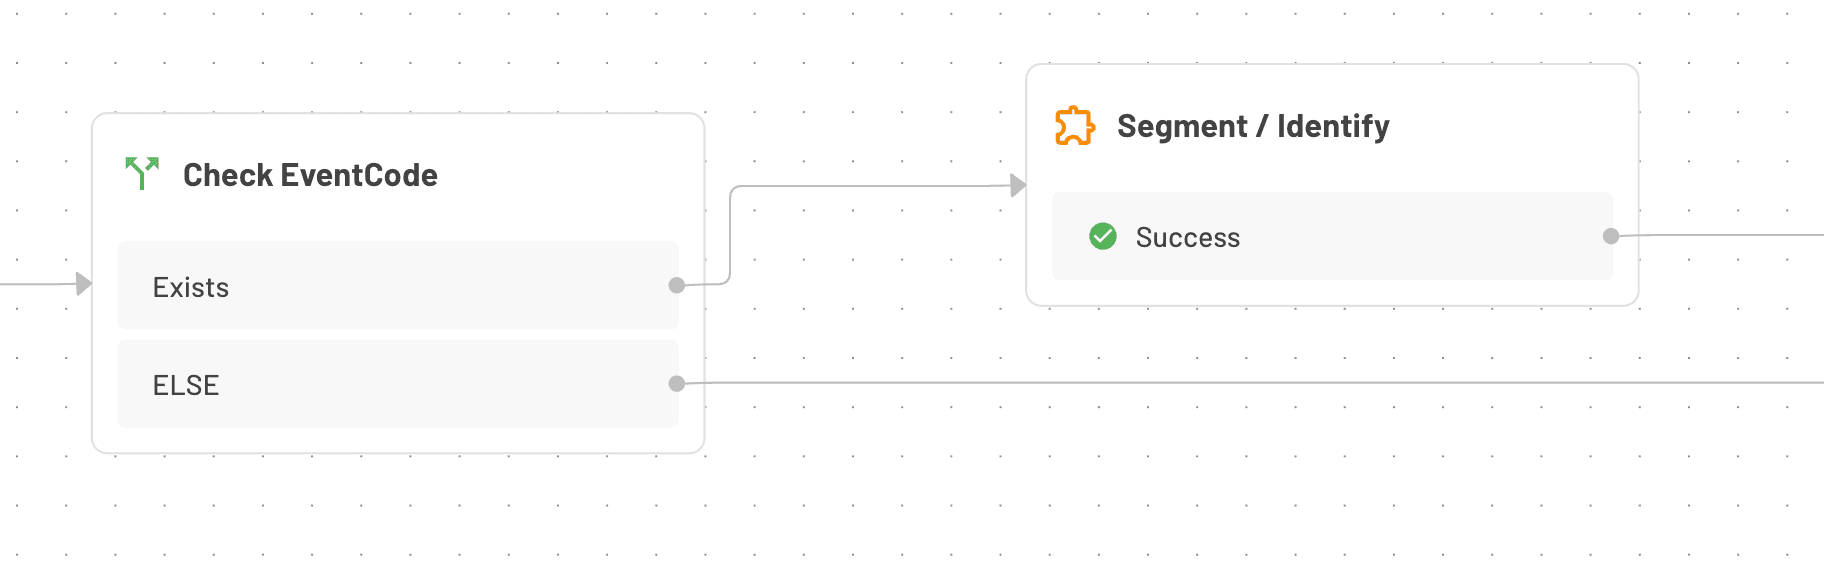Viewport: 1824px width, 584px height.
Task: Click the Exists output connector dot
Action: [x=676, y=284]
